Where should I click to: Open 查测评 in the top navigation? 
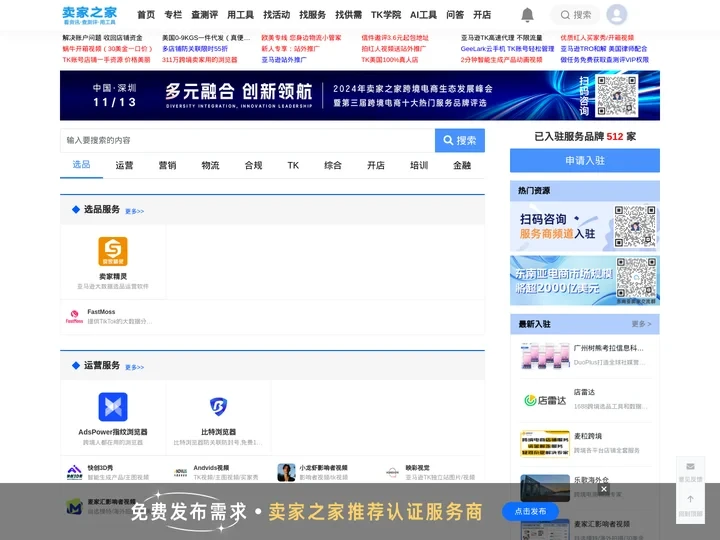204,15
